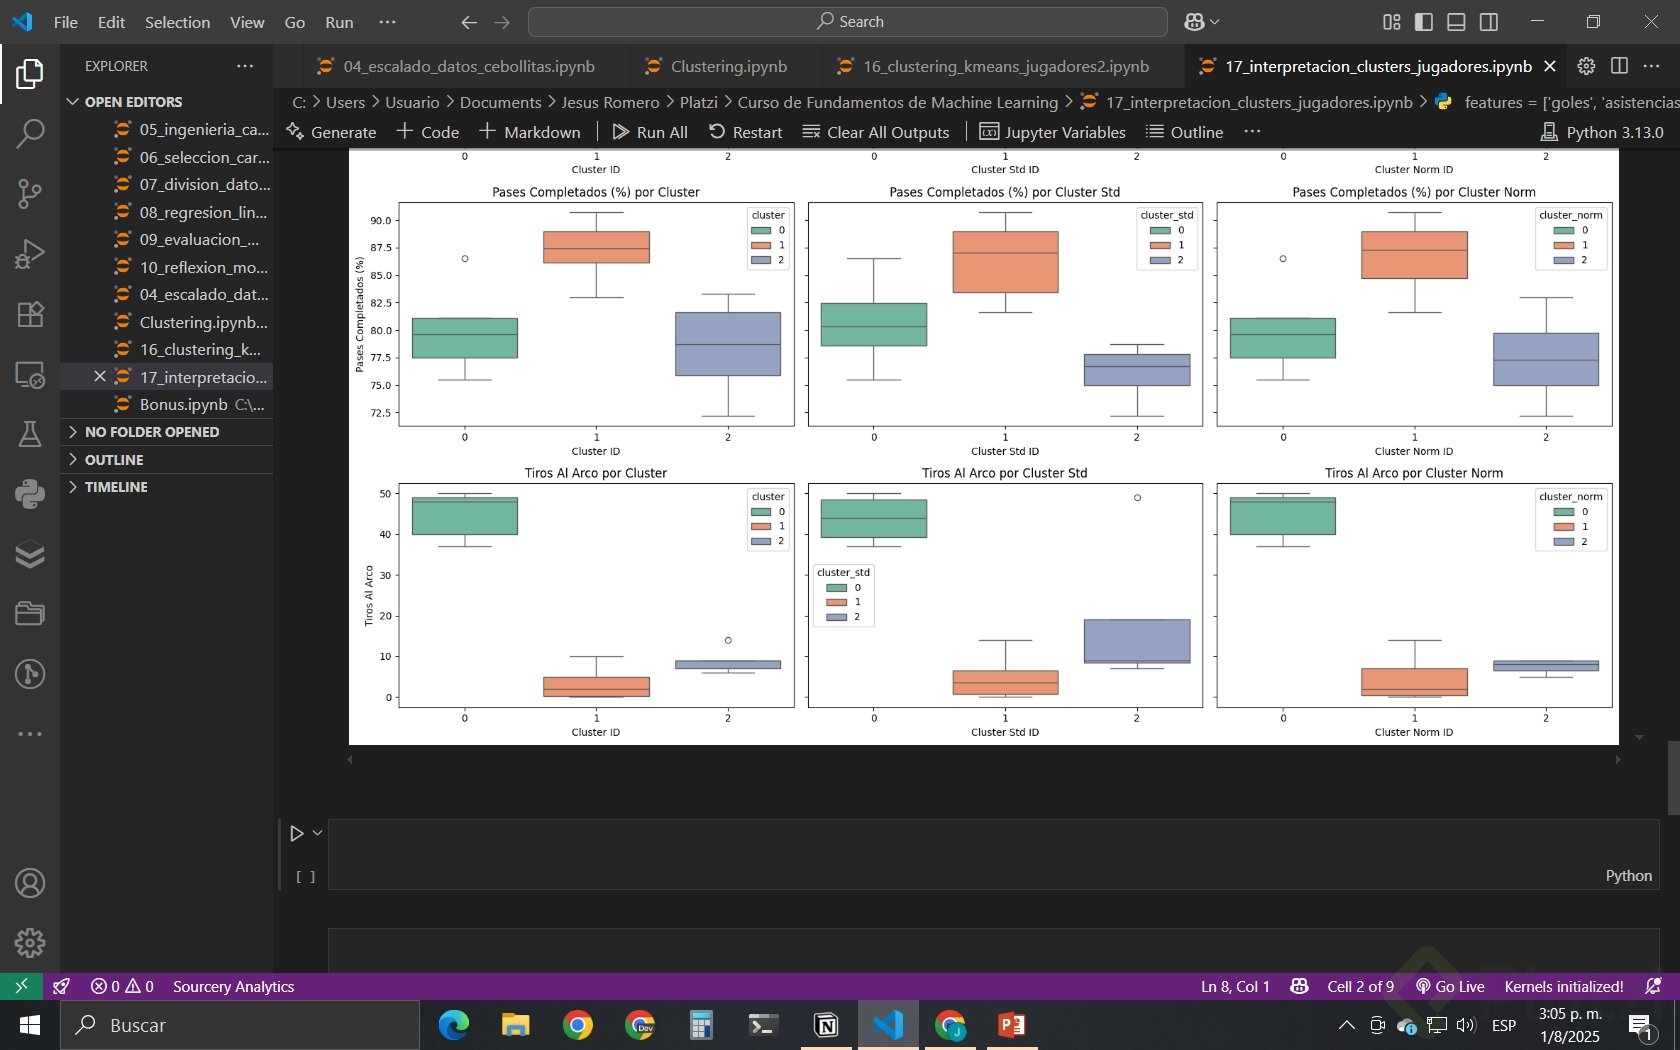Open Jupyter Variables panel
The width and height of the screenshot is (1680, 1050).
1052,132
